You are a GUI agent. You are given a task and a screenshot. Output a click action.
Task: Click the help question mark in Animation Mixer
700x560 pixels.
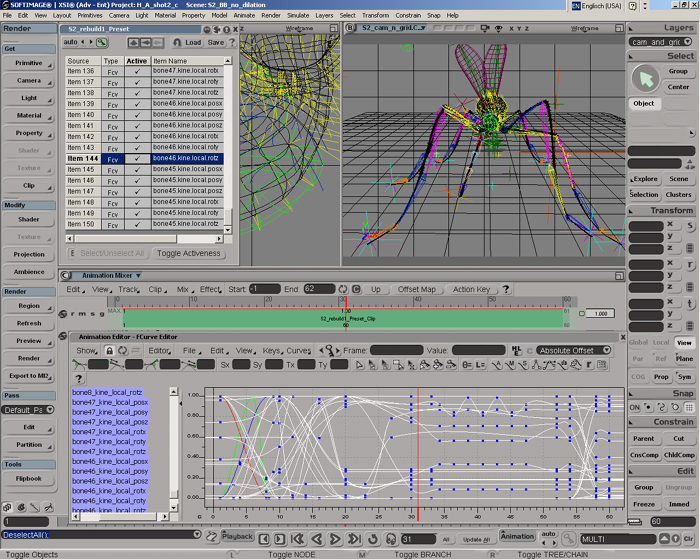click(x=506, y=289)
